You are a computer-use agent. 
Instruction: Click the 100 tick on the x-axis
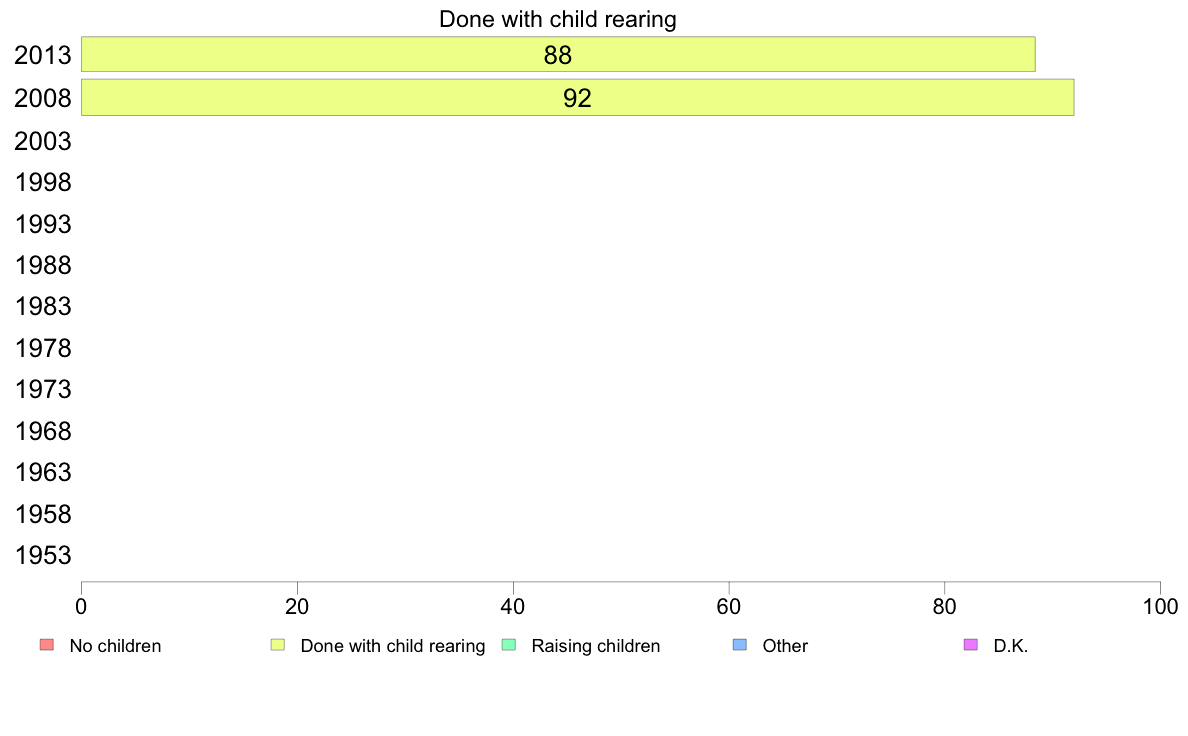pyautogui.click(x=1160, y=606)
